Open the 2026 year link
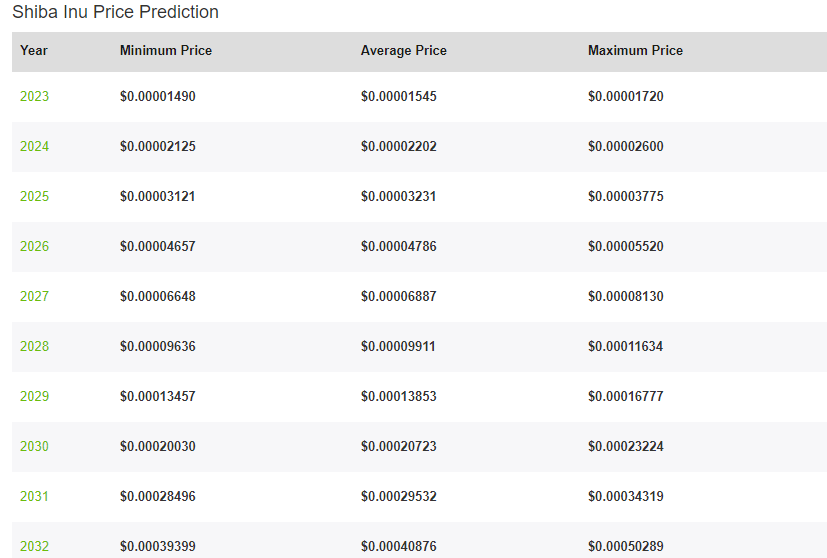The height and width of the screenshot is (558, 827). click(34, 246)
